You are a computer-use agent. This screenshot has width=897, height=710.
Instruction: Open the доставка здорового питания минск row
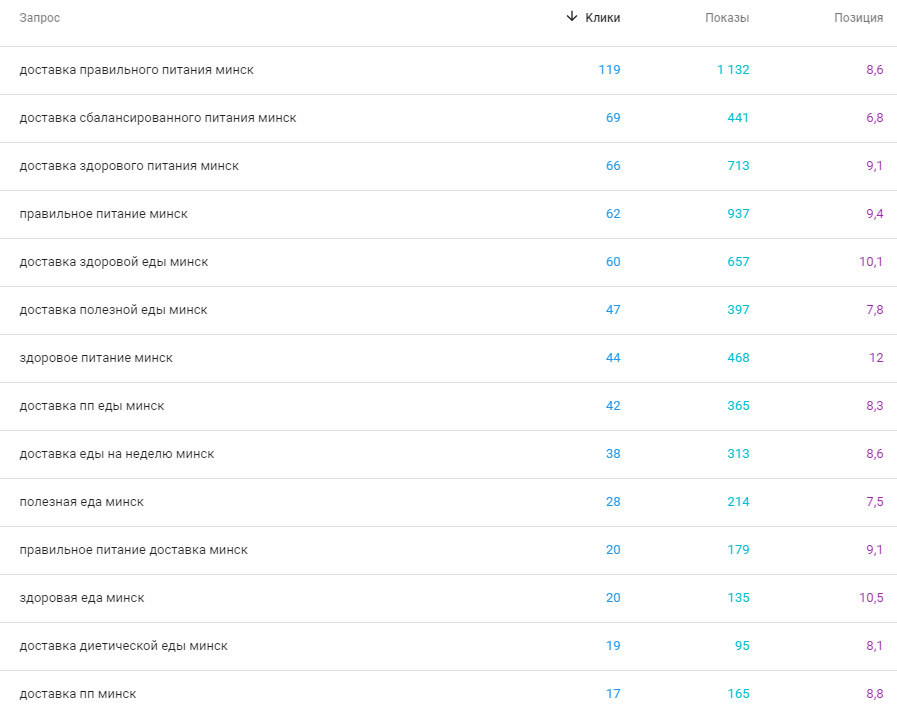coord(129,166)
